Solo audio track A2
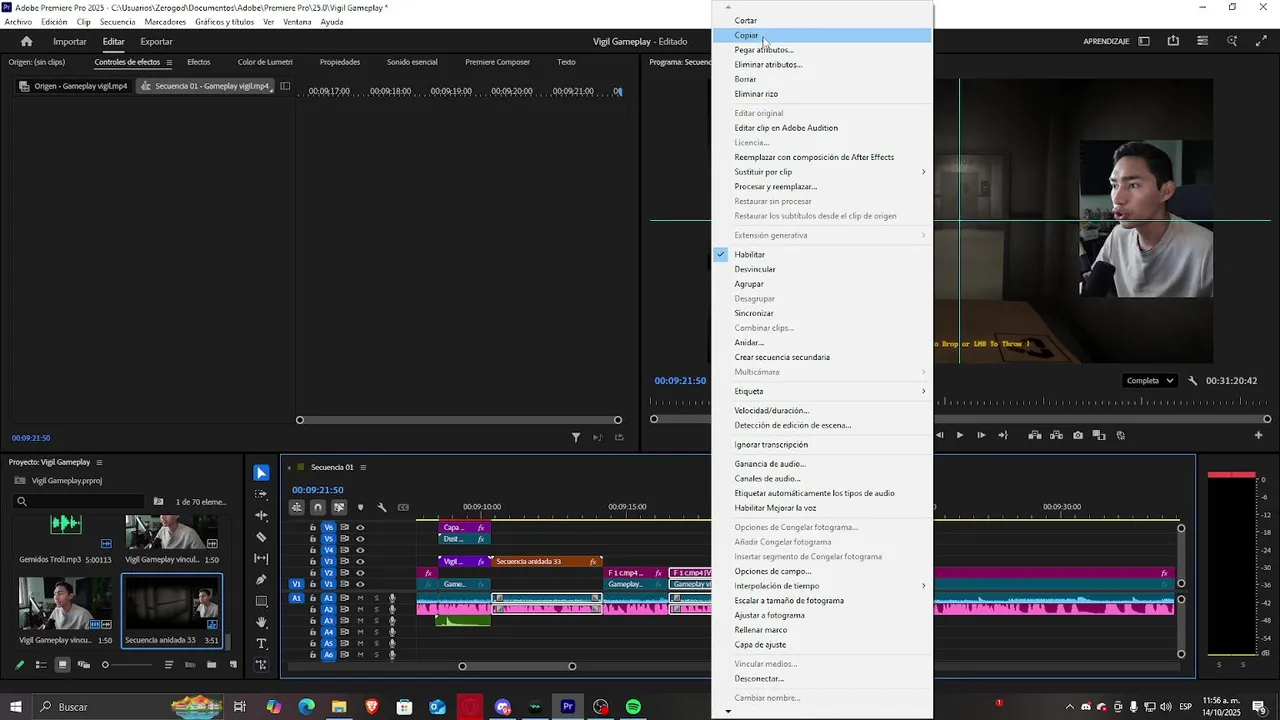The width and height of the screenshot is (1280, 720). click(x=376, y=610)
